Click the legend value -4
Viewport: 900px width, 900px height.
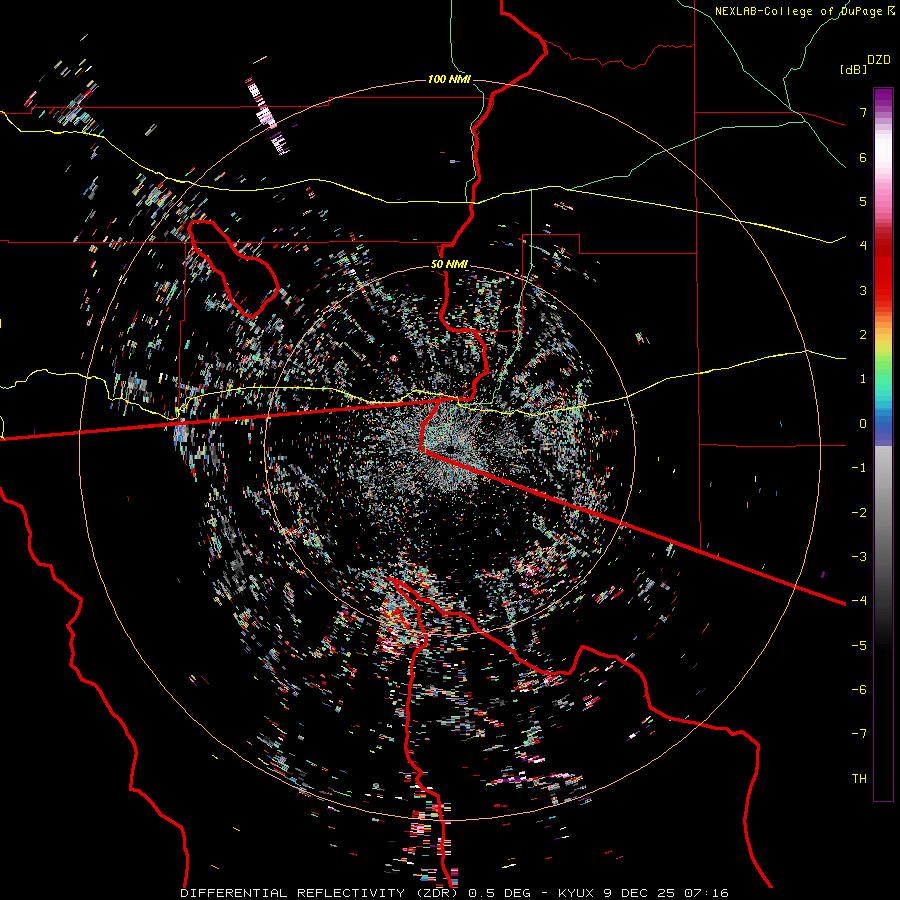[859, 601]
